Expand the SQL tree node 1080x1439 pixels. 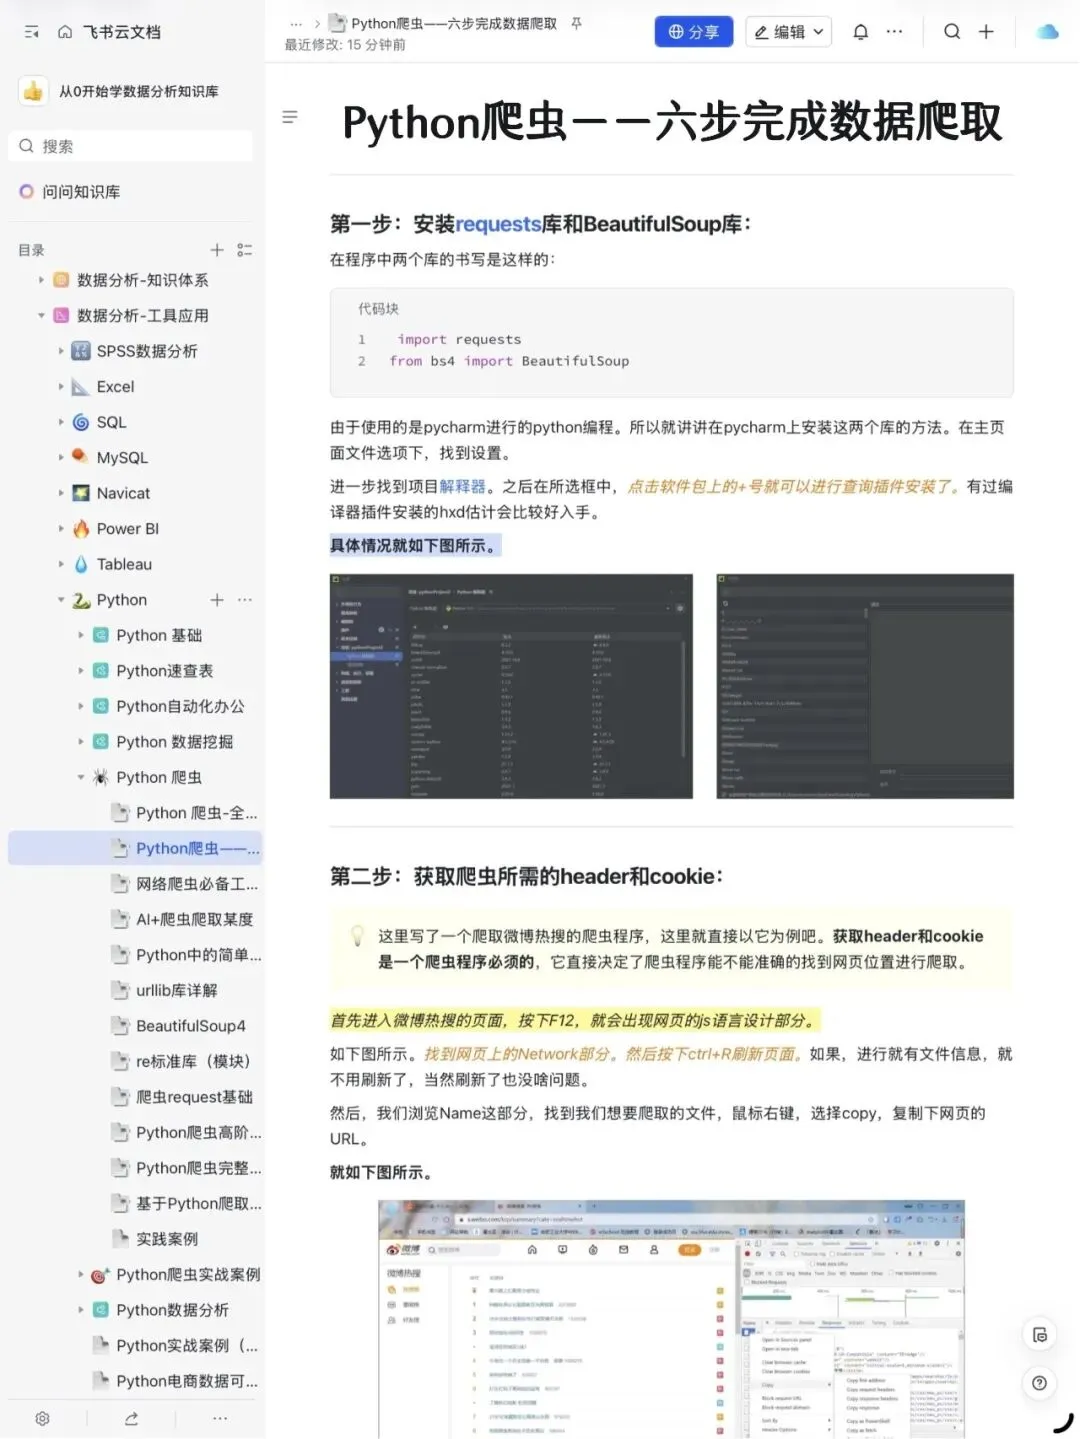click(61, 422)
